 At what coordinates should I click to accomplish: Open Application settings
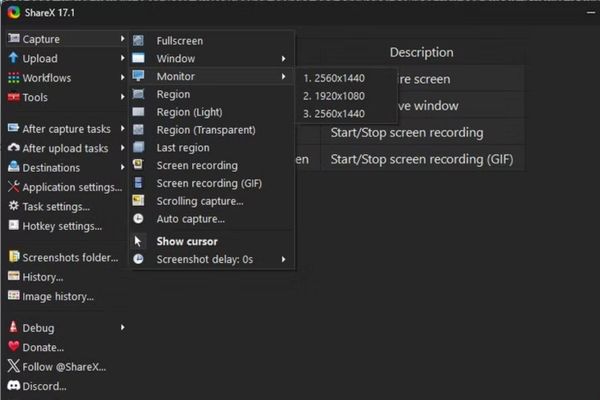tap(70, 187)
